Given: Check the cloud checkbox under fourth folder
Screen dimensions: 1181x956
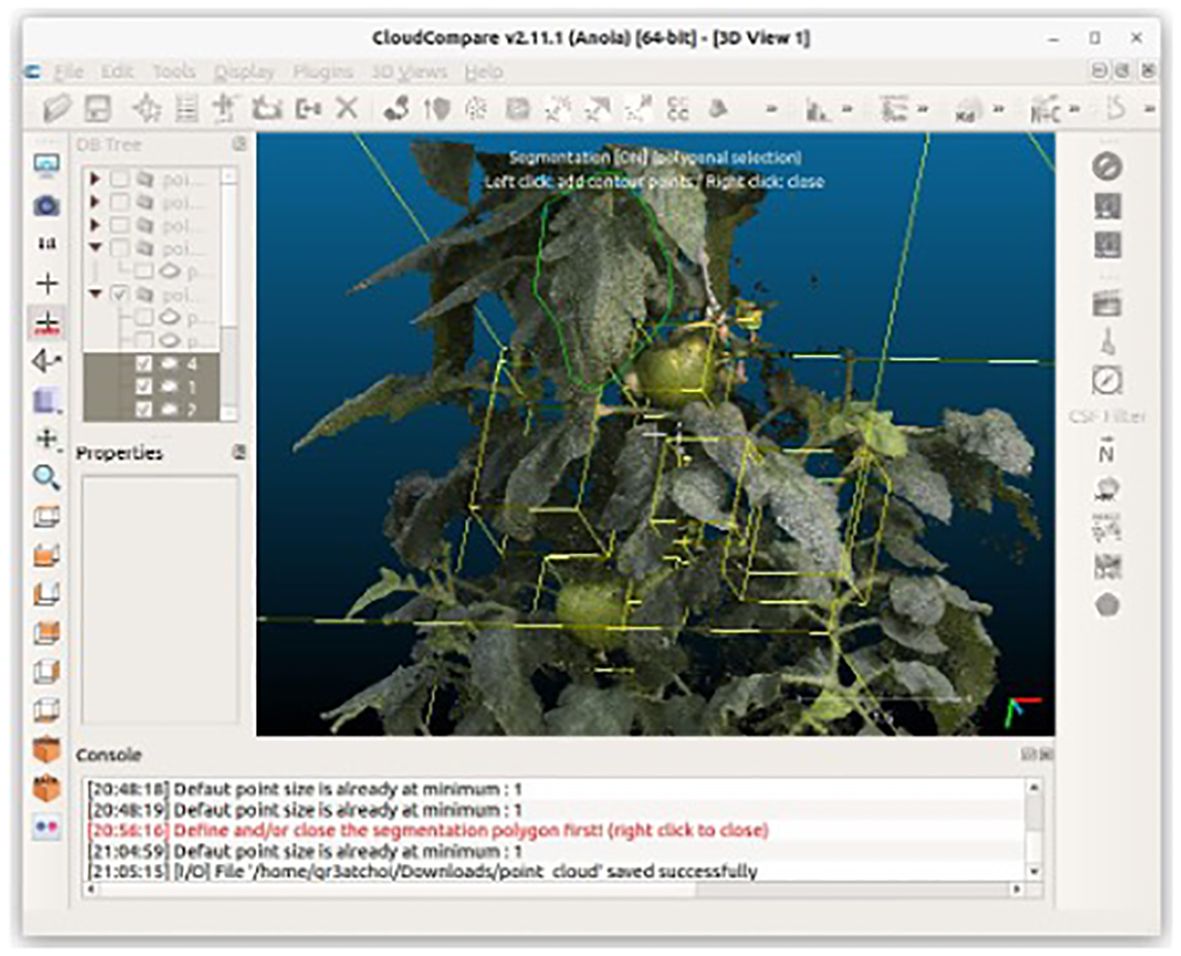Looking at the screenshot, I should pos(144,270).
